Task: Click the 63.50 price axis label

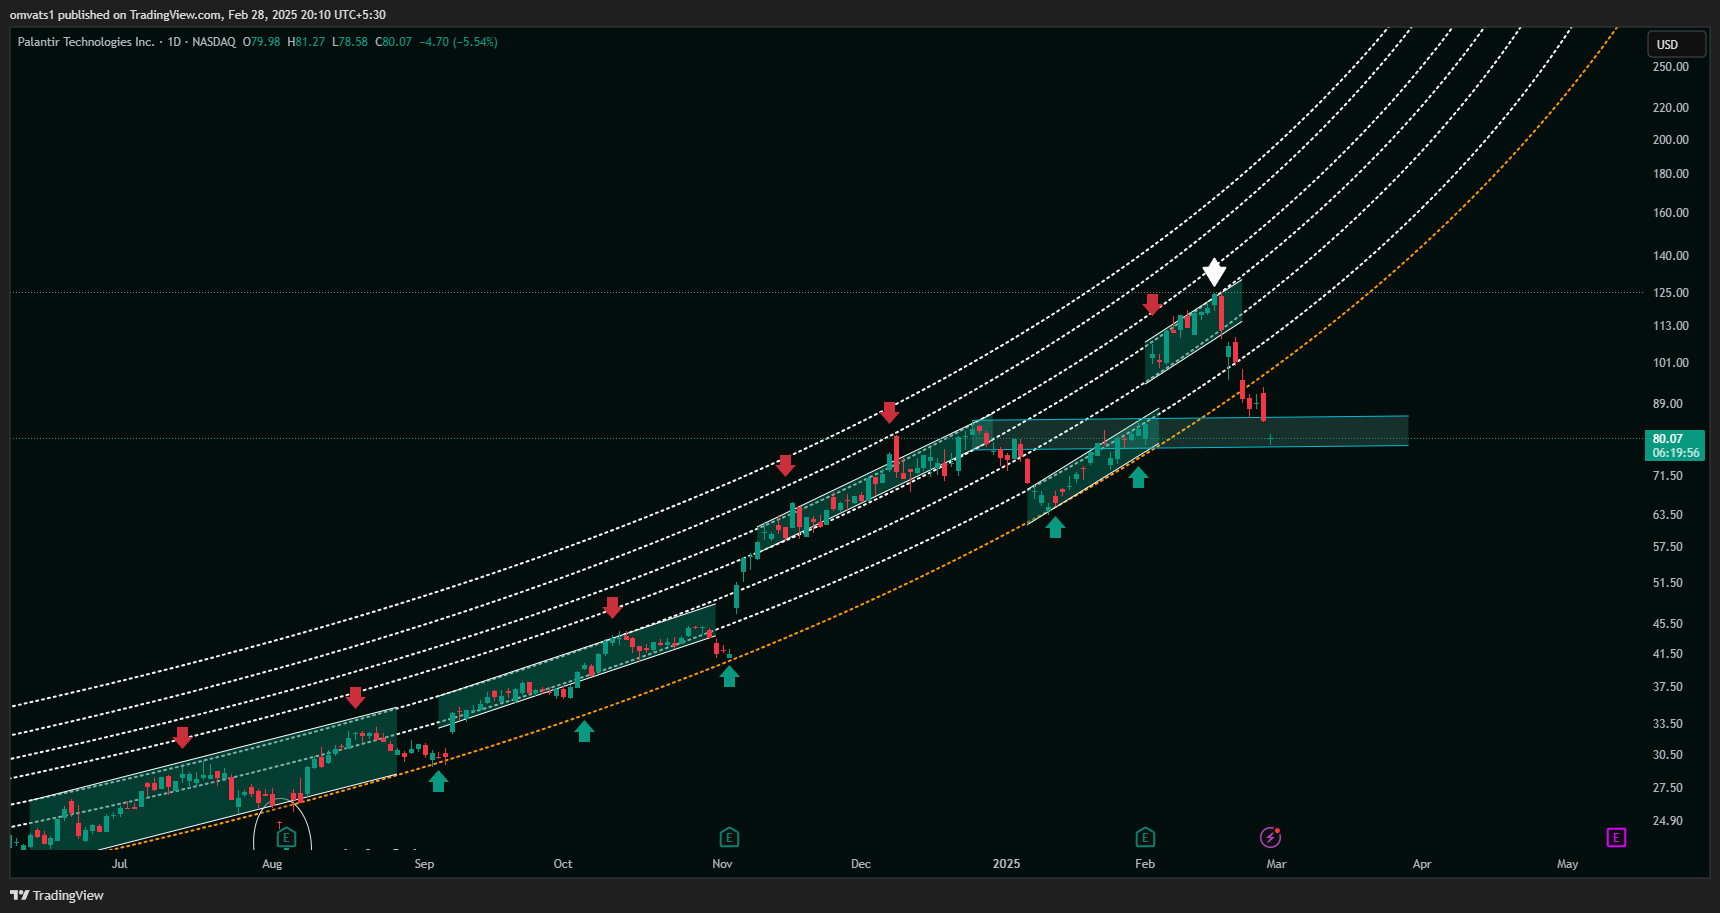Action: click(x=1667, y=515)
